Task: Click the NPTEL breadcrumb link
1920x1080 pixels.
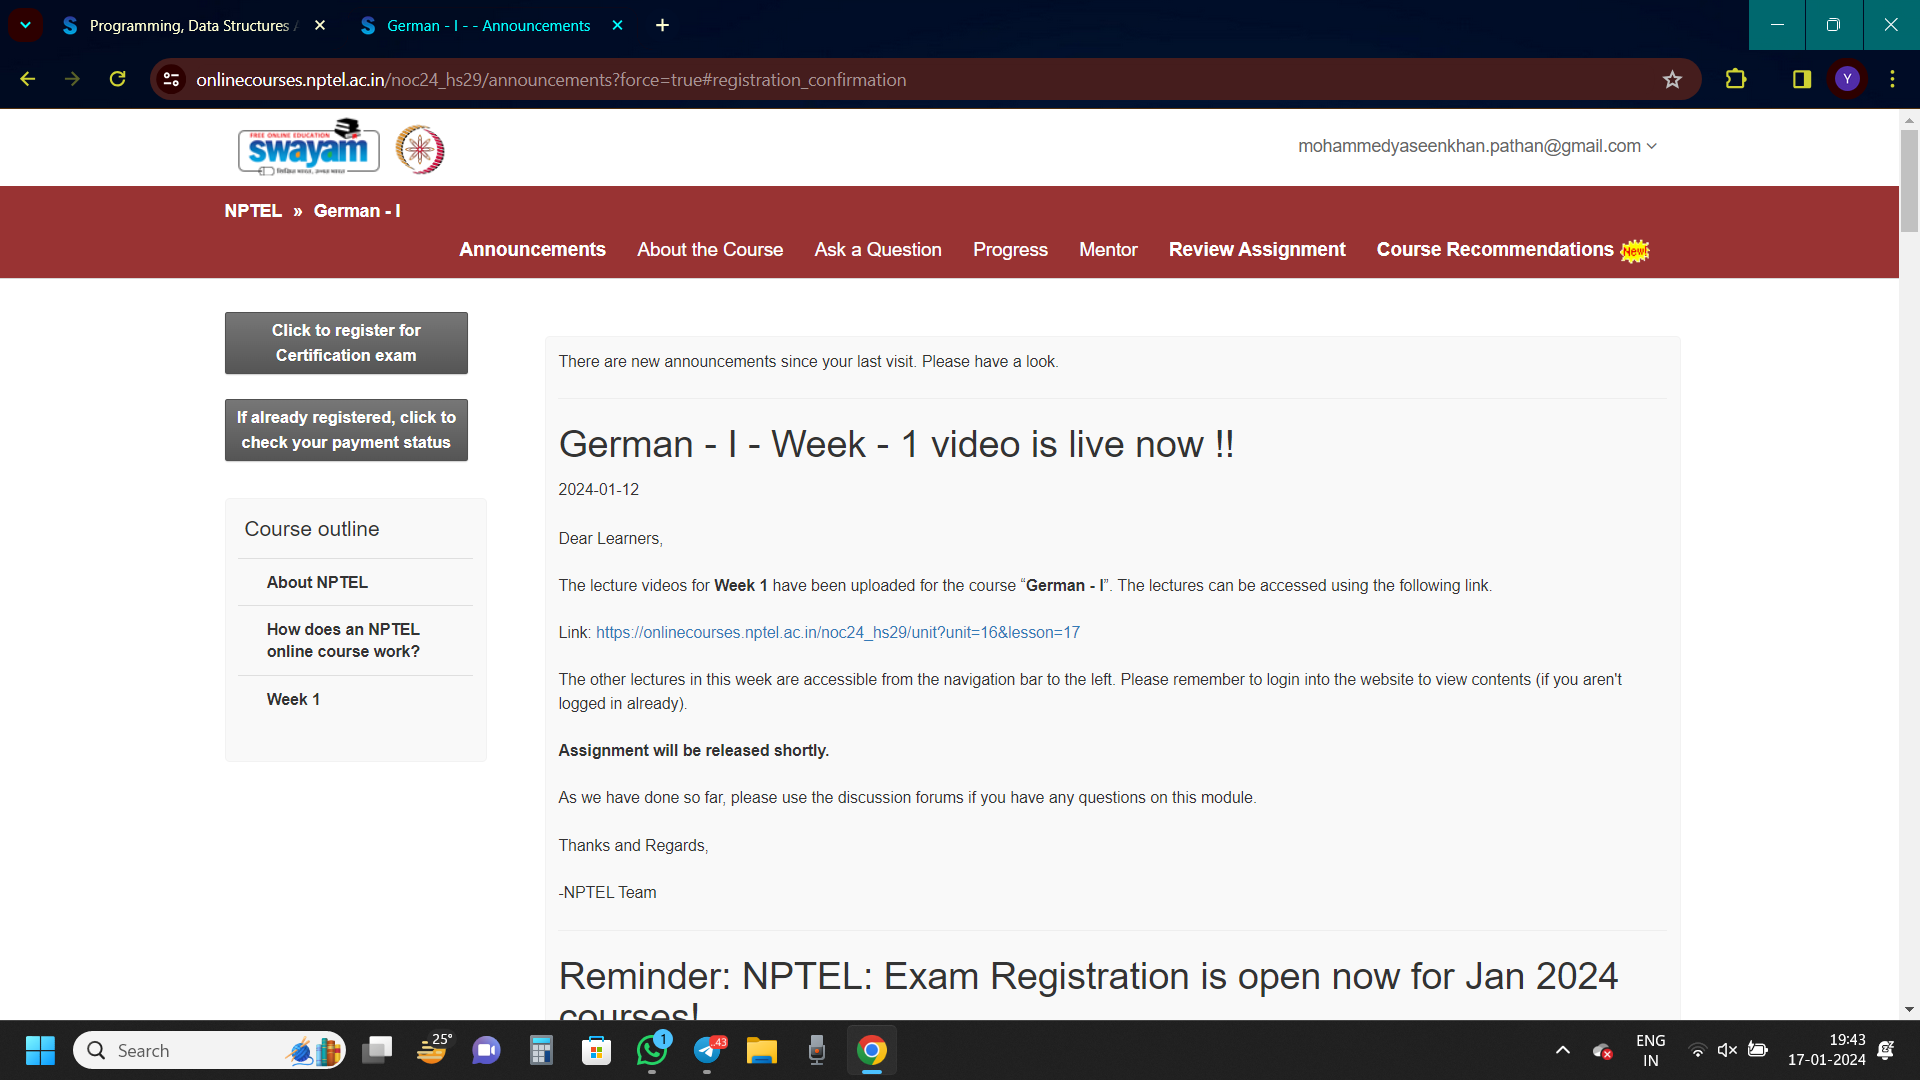Action: coord(253,211)
